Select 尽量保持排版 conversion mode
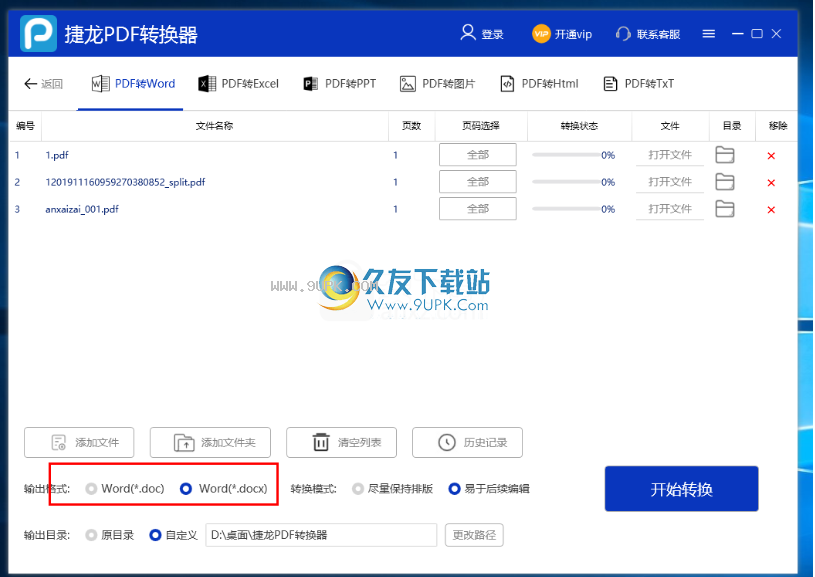This screenshot has width=815, height=577. (x=358, y=489)
